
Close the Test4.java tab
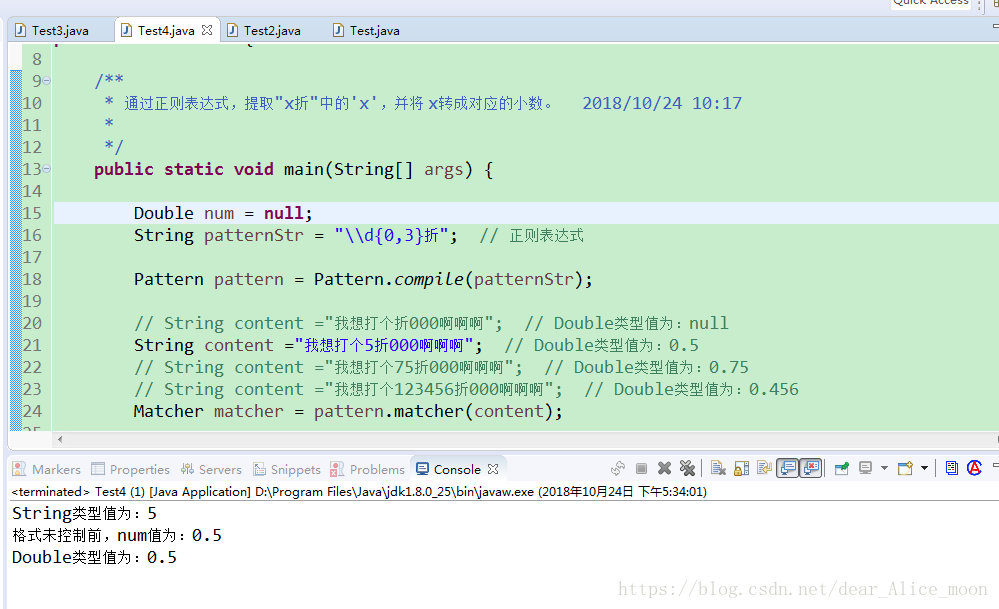(x=207, y=30)
